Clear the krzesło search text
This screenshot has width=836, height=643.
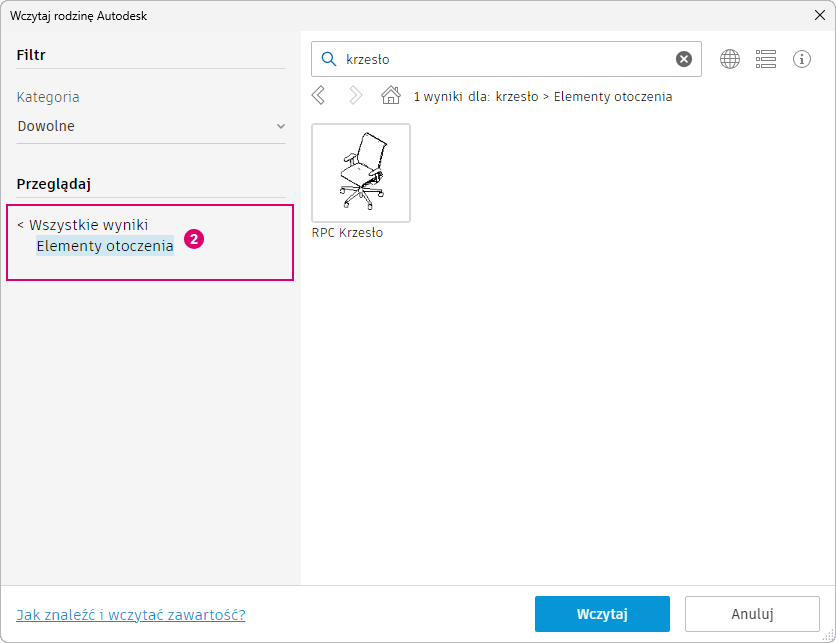[684, 59]
